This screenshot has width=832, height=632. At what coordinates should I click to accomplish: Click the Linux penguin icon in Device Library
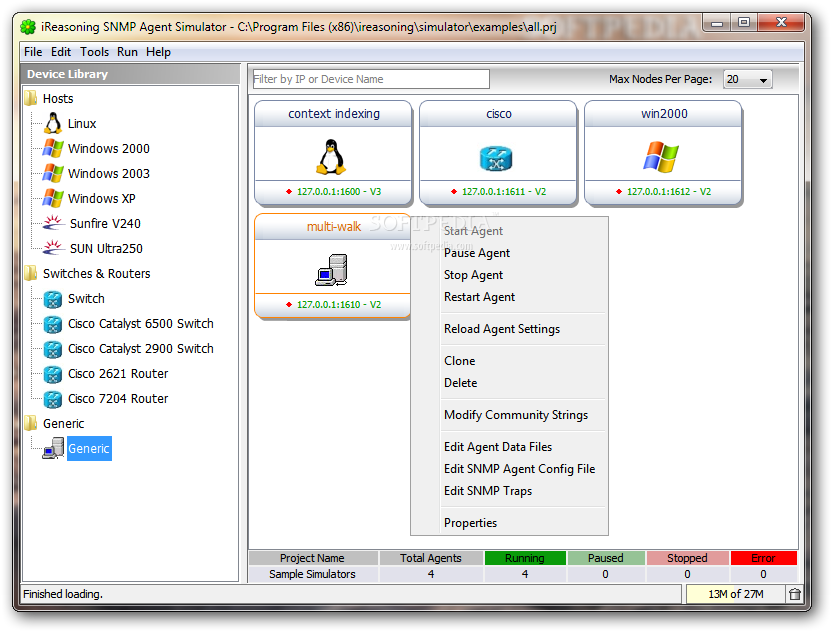53,123
